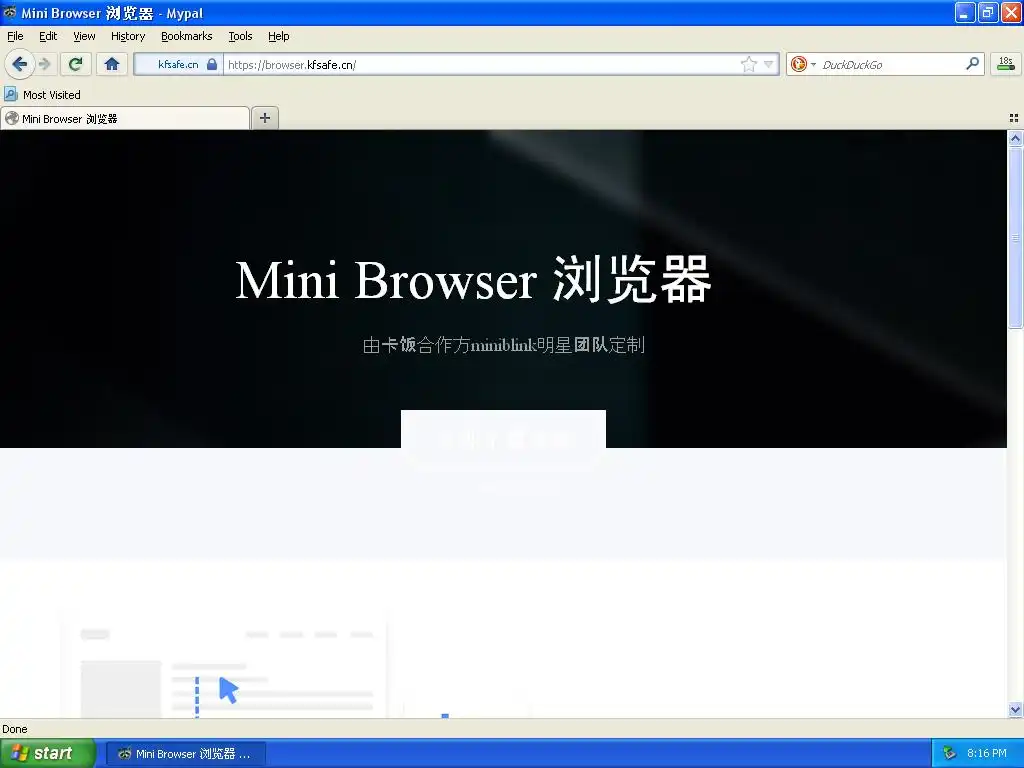Image resolution: width=1024 pixels, height=768 pixels.
Task: Click the Mini Browser 浏览器 page heading
Action: pos(473,280)
